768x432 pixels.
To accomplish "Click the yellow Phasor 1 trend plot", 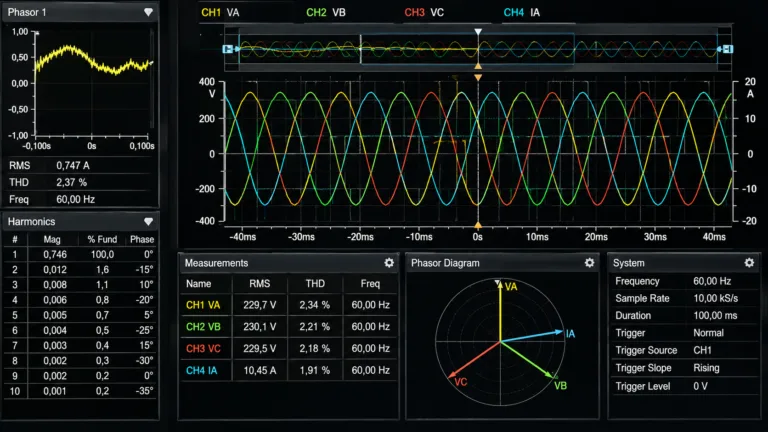I will pos(93,84).
